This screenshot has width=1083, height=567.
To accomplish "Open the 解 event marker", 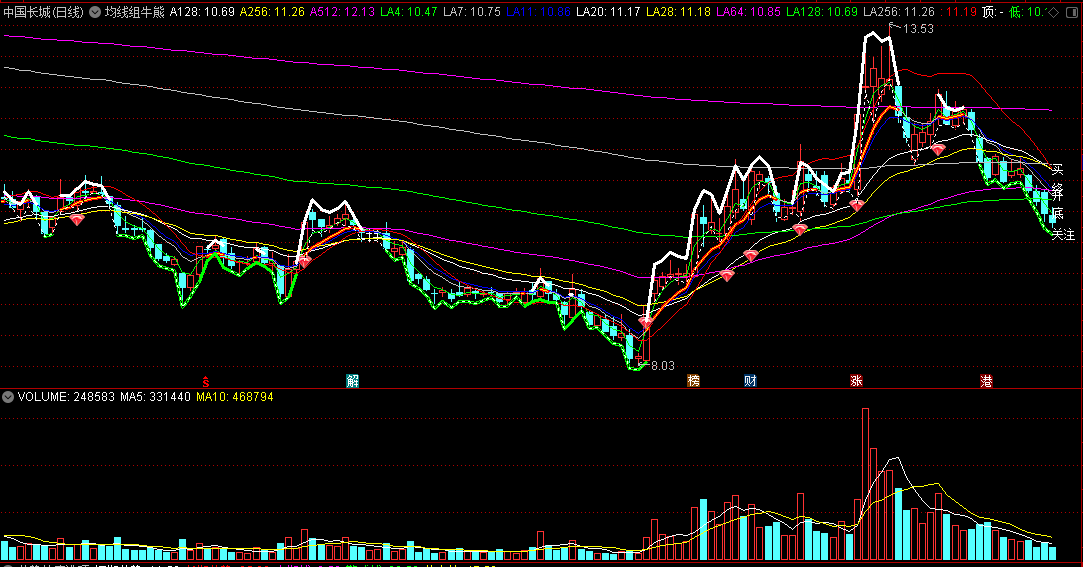I will (352, 381).
